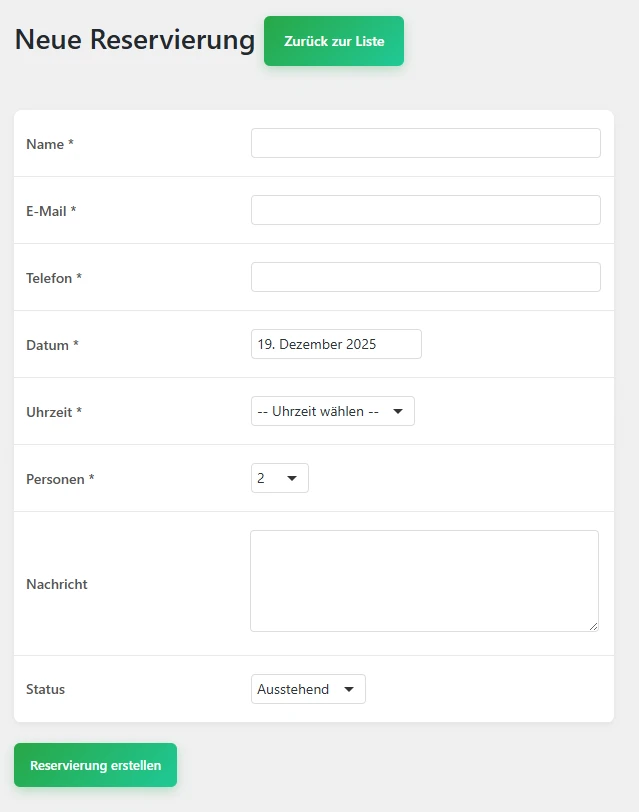The width and height of the screenshot is (639, 812).
Task: Click the Name * field label
Action: coord(50,144)
